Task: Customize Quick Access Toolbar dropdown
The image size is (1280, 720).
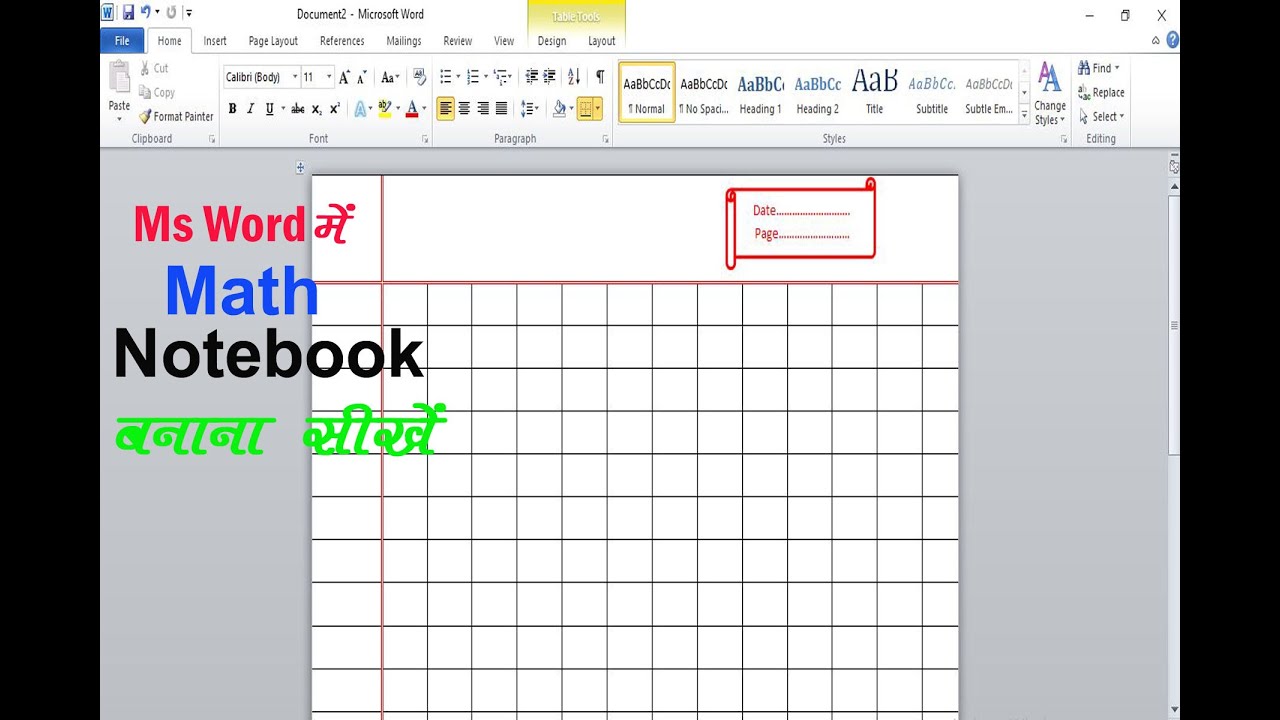Action: click(190, 14)
